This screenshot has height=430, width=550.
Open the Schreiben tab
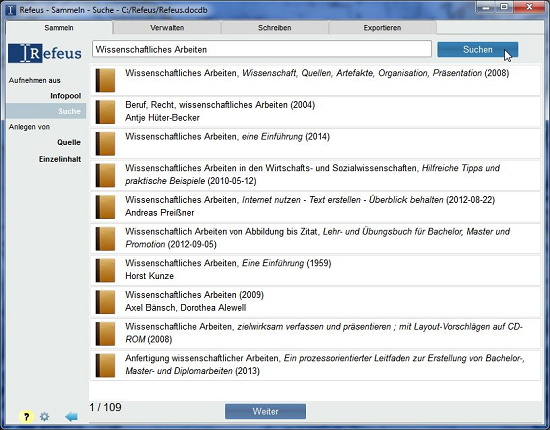click(x=275, y=28)
